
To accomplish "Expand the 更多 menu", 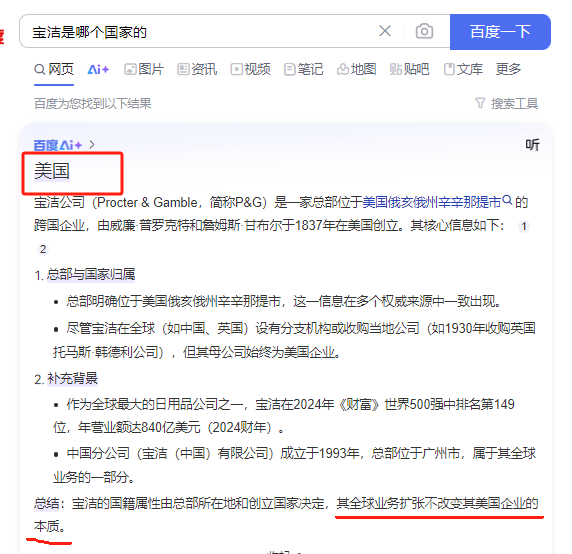I will tap(508, 69).
